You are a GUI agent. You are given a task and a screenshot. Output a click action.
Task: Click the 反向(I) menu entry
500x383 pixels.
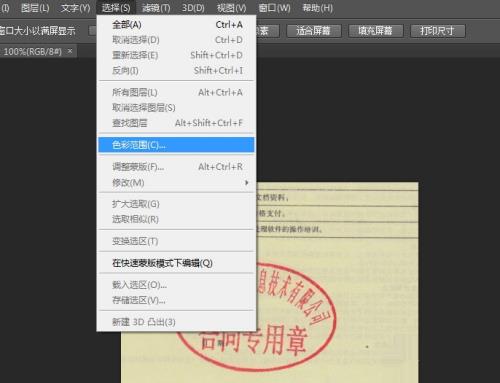point(176,71)
